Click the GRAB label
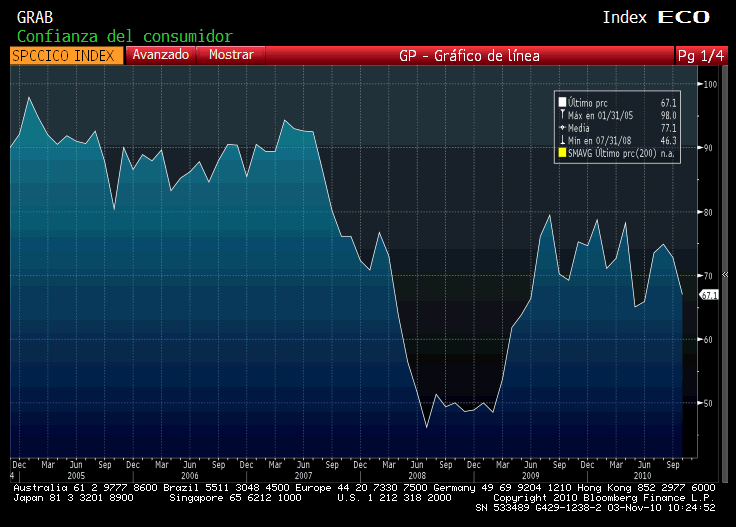 click(35, 17)
